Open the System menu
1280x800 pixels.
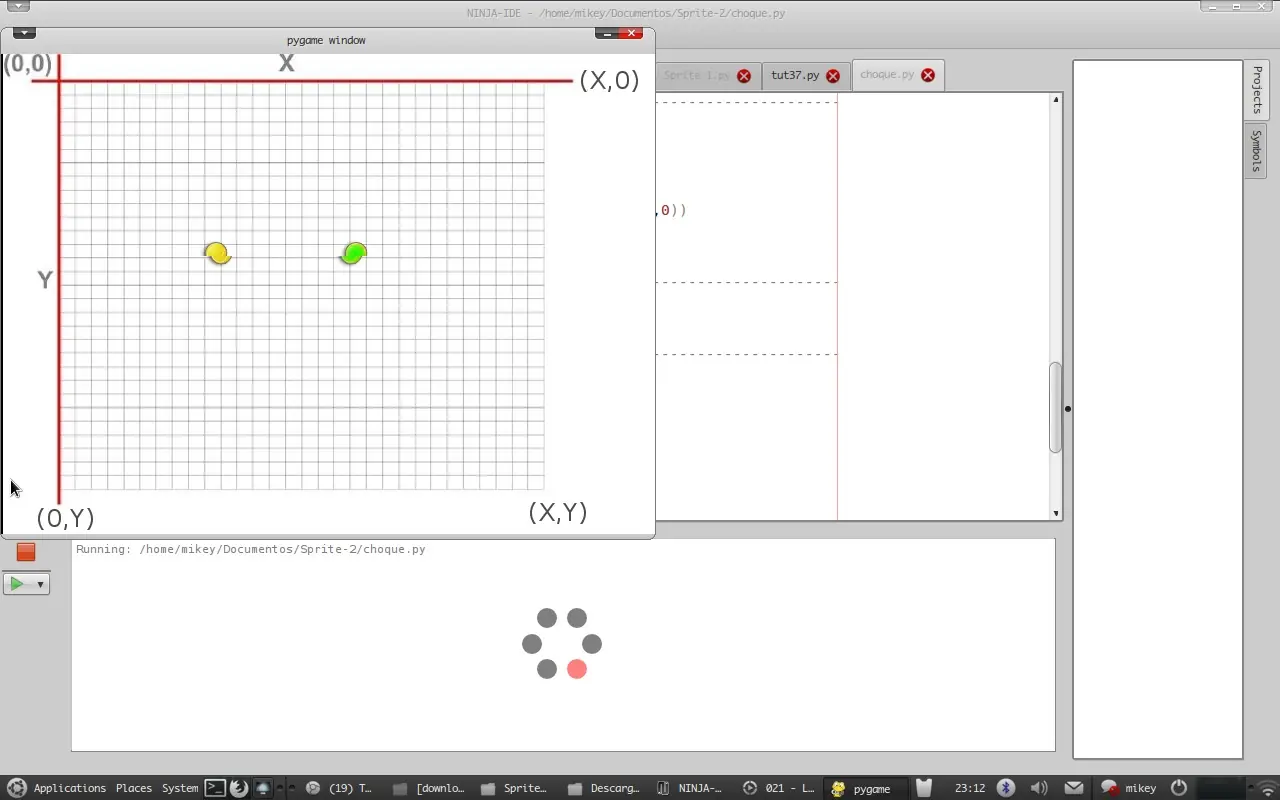(x=179, y=788)
